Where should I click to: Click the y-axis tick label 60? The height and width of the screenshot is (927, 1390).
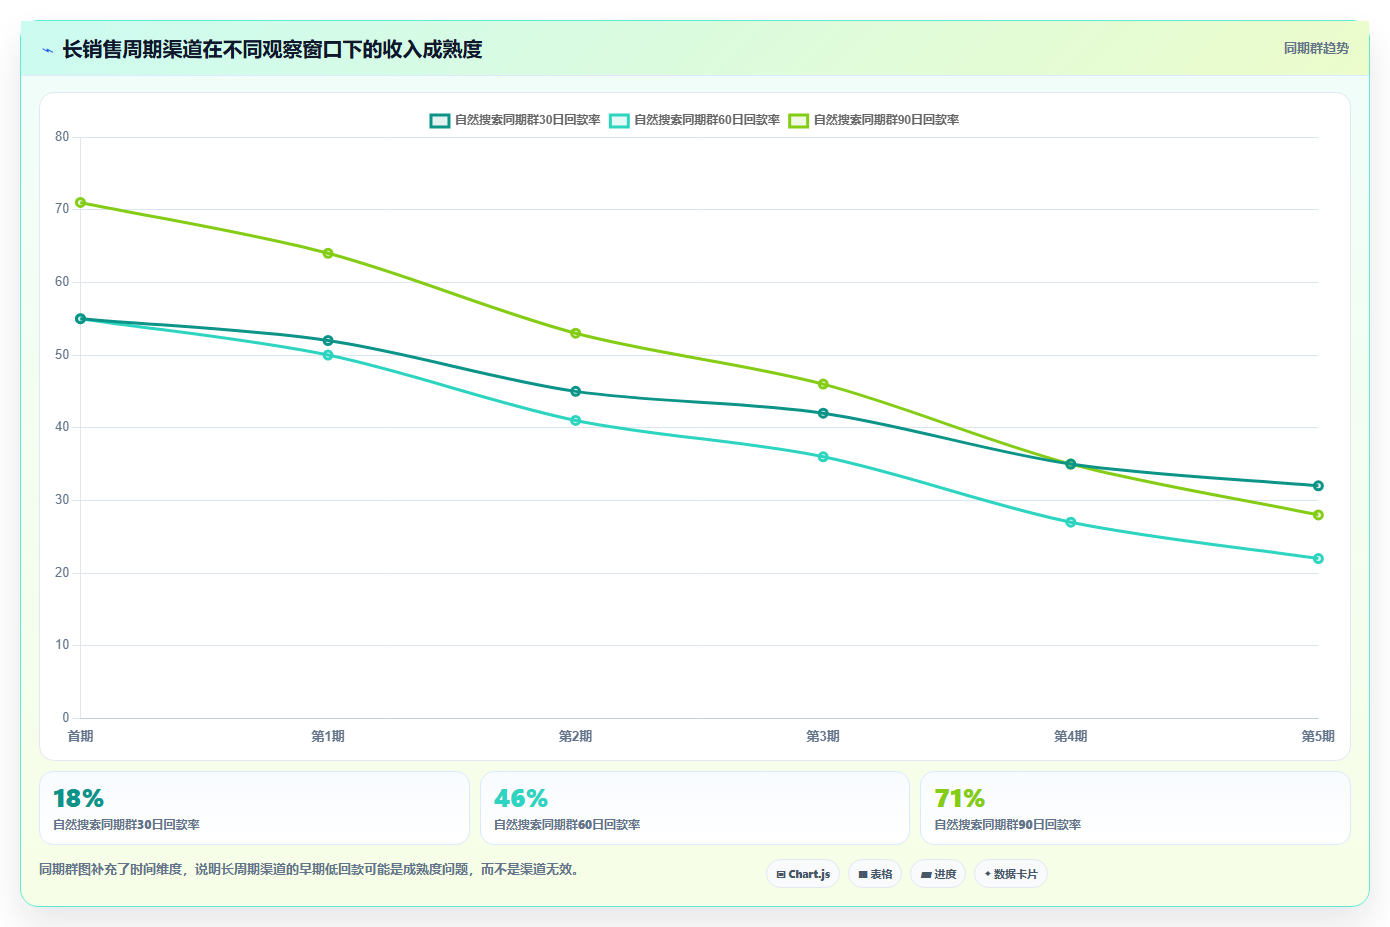pyautogui.click(x=62, y=282)
